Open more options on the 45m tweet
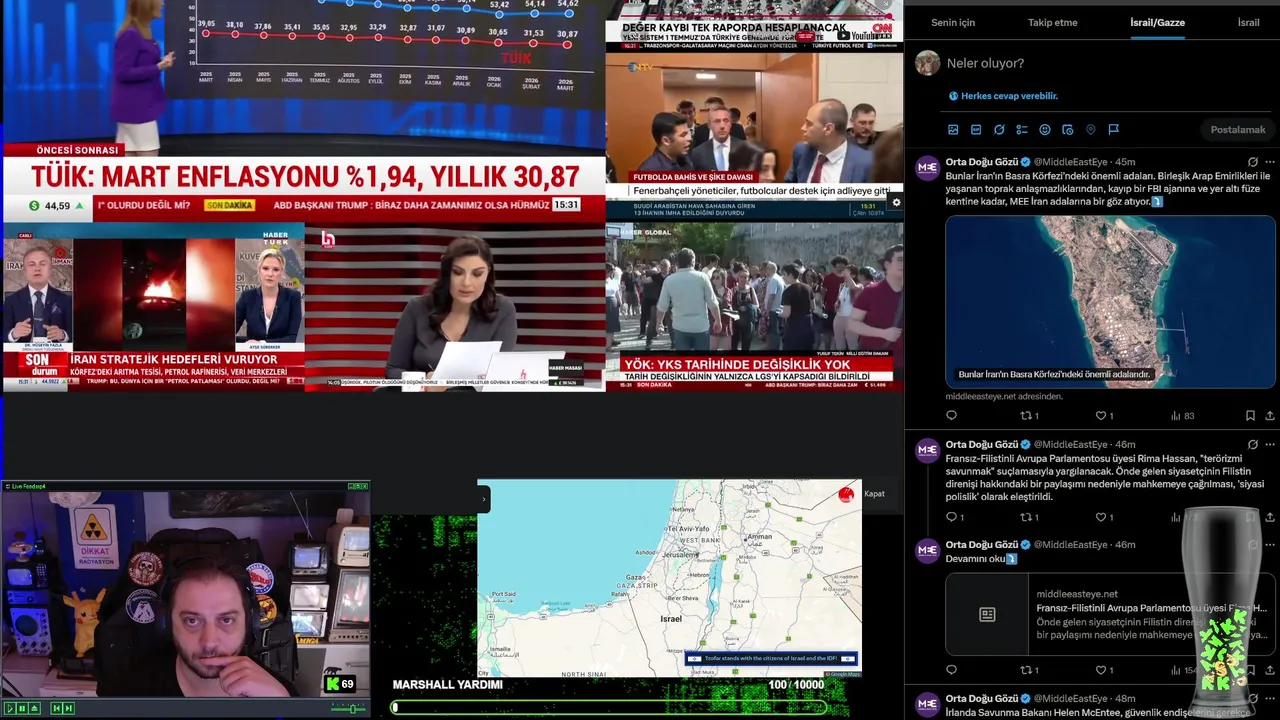The height and width of the screenshot is (720, 1280). [1270, 162]
